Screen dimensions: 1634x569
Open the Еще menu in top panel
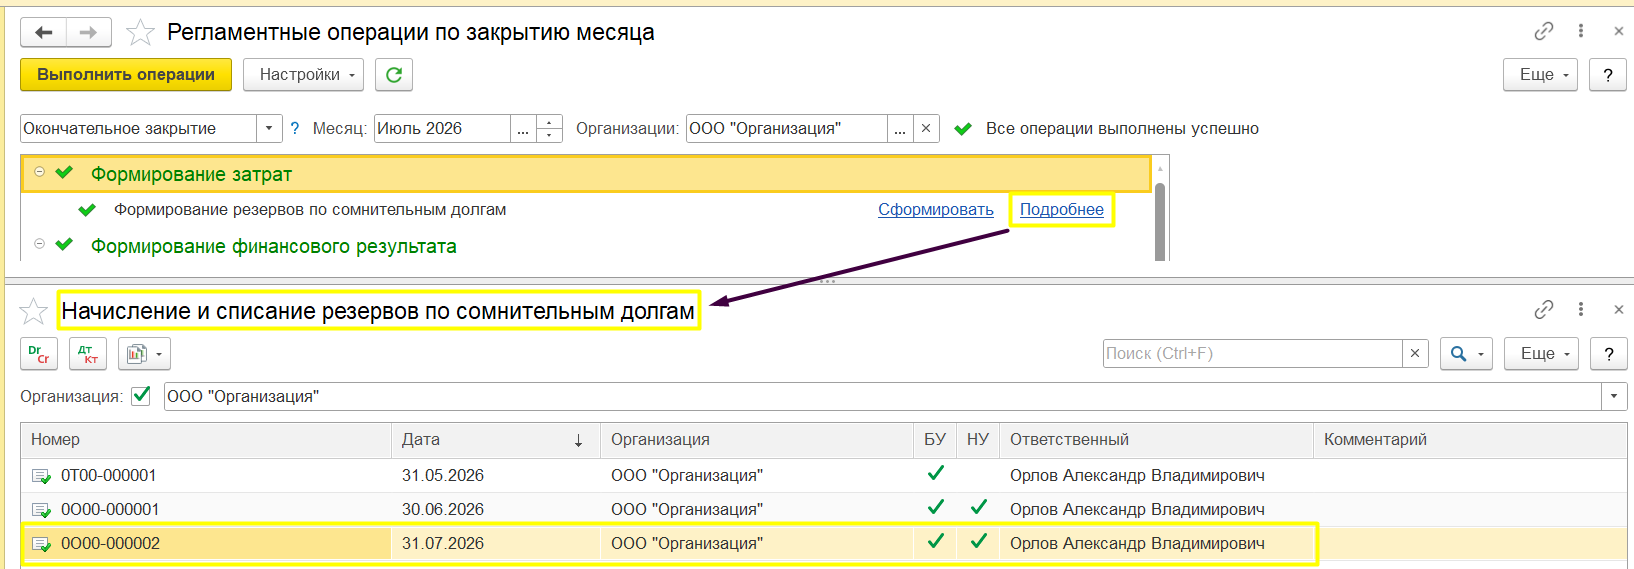(x=1540, y=75)
